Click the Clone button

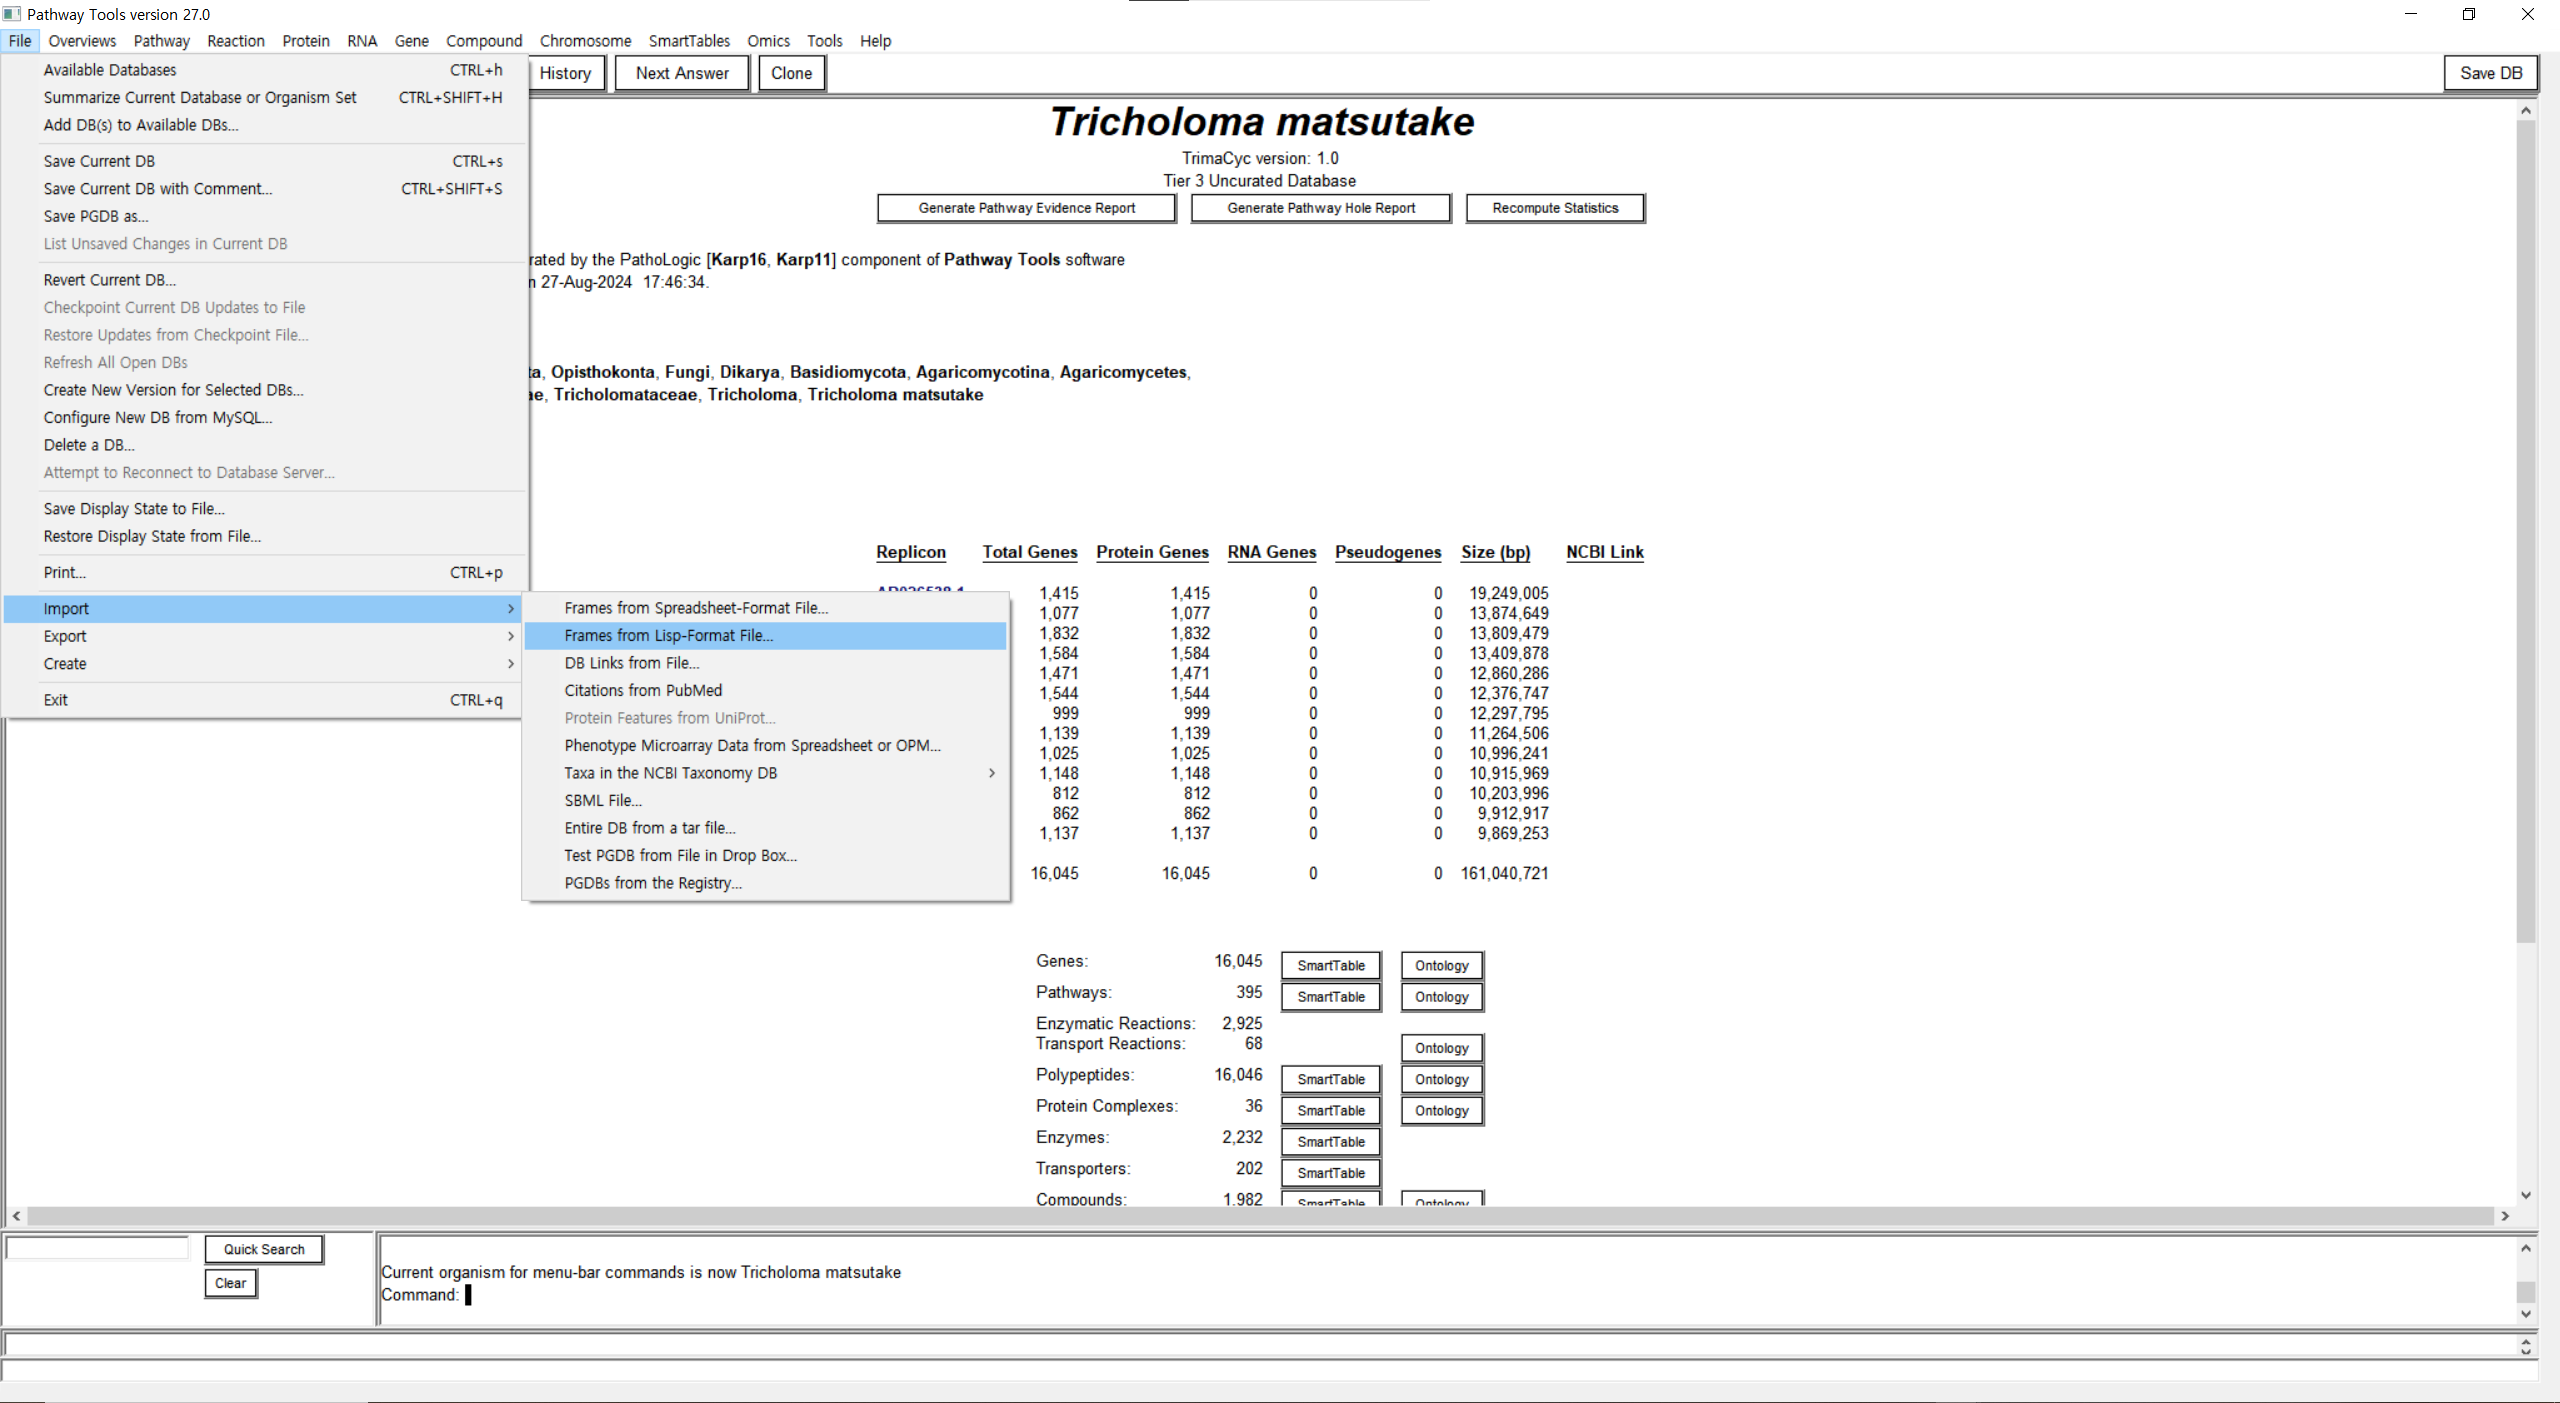point(791,73)
